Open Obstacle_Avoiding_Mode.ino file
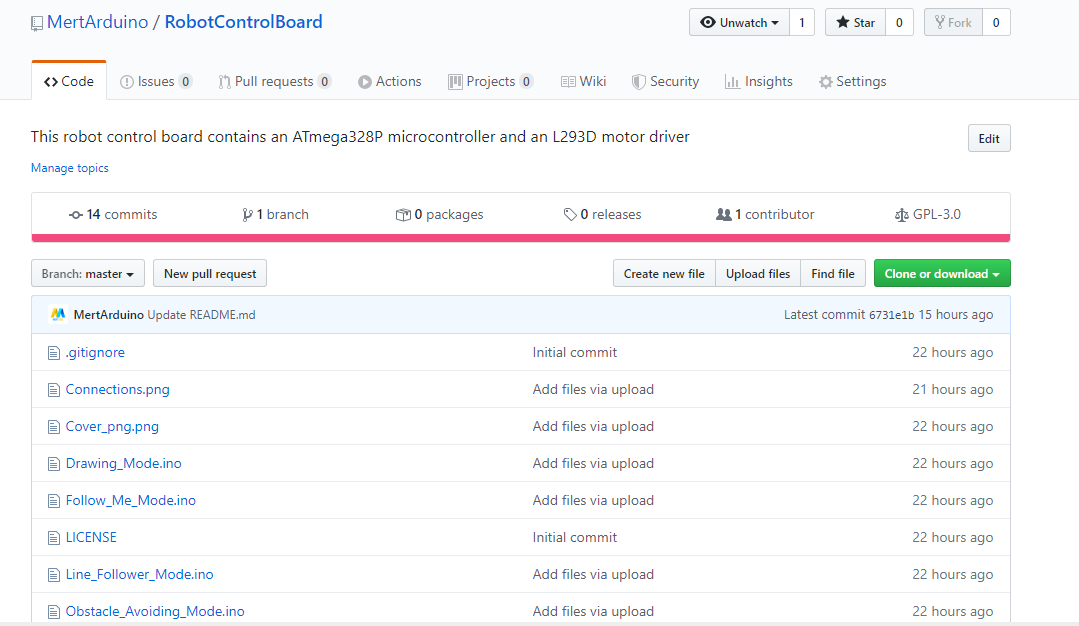The width and height of the screenshot is (1079, 626). tap(155, 612)
